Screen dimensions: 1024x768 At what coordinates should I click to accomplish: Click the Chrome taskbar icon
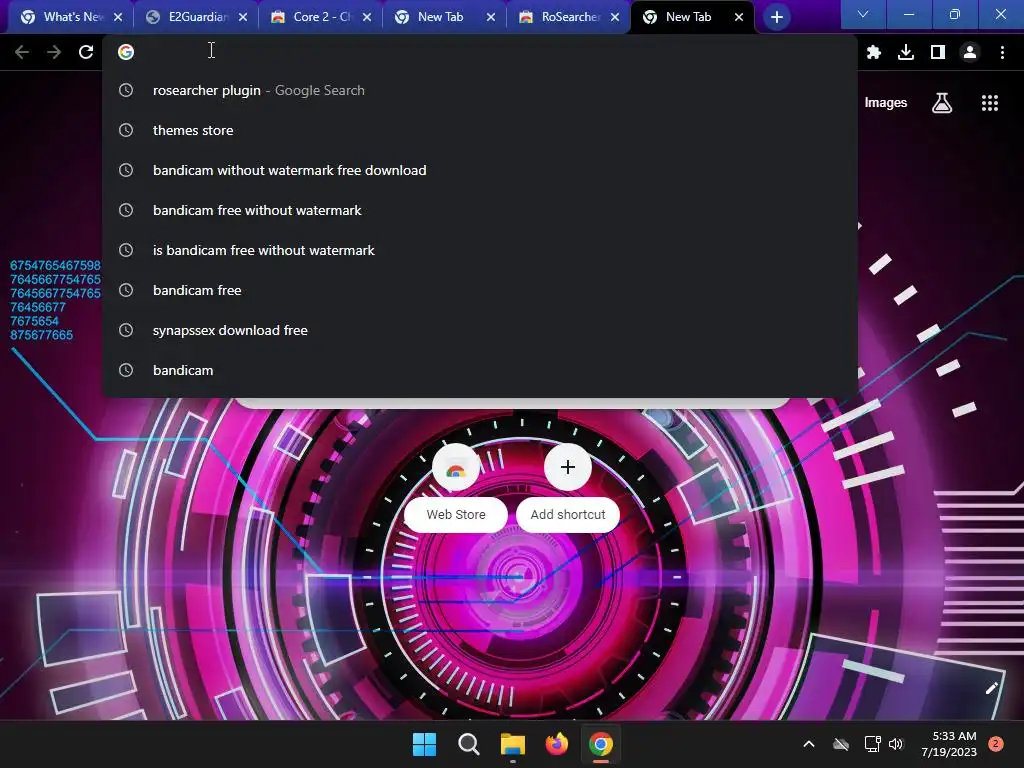(x=601, y=744)
